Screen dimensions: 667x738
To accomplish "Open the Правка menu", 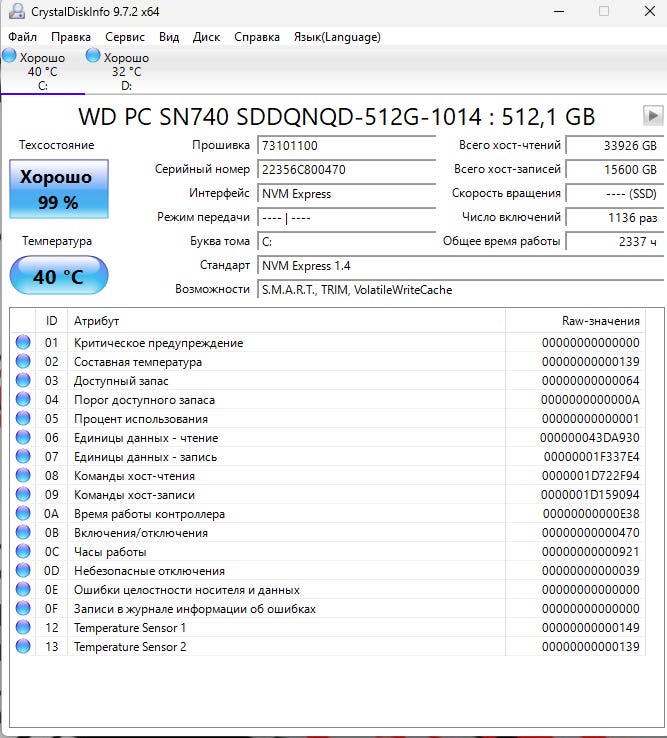I will coord(71,37).
